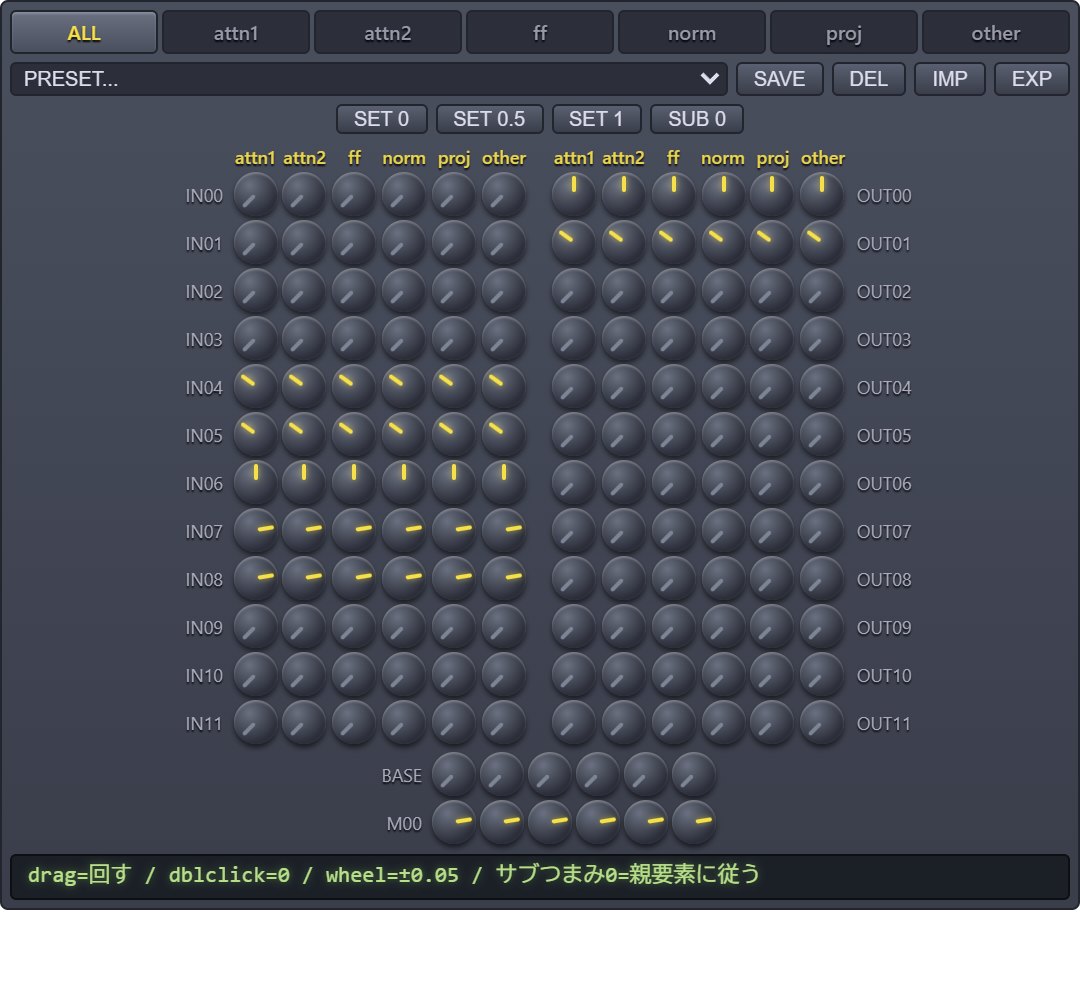The image size is (1080, 1008).
Task: Click the IN04 other knob
Action: tap(503, 387)
